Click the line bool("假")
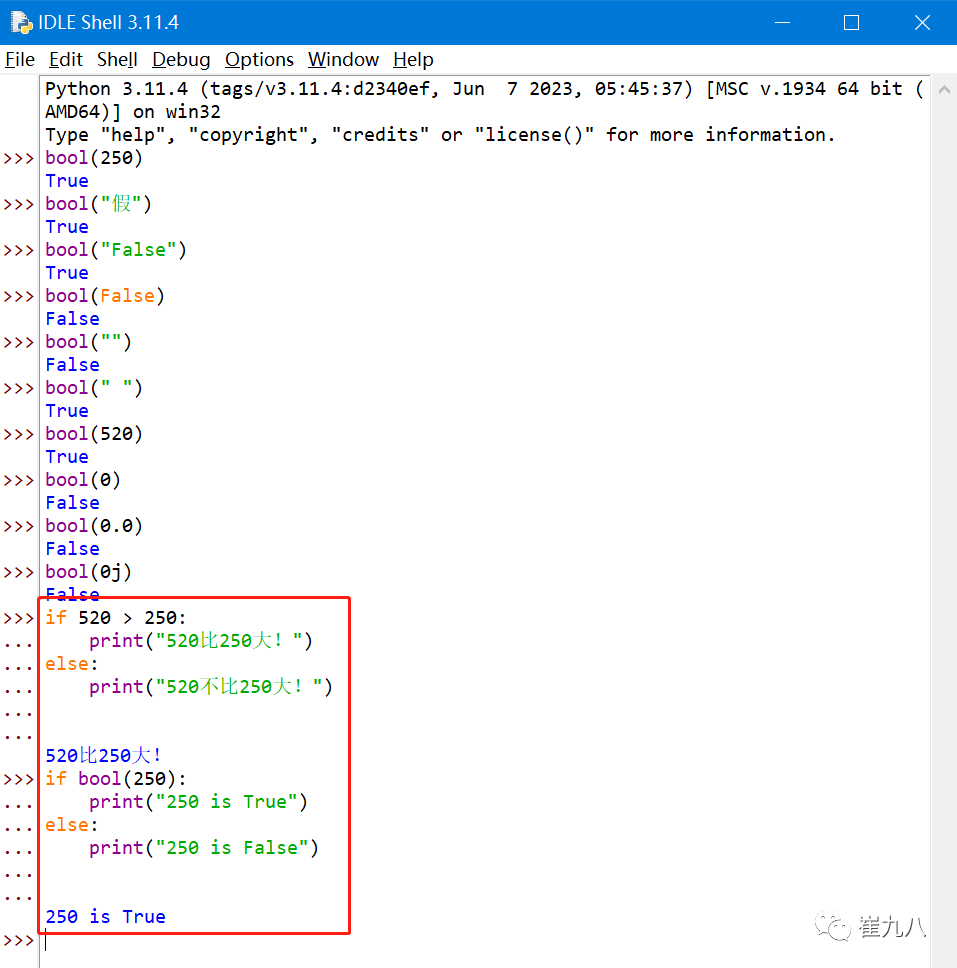Image resolution: width=957 pixels, height=968 pixels. [x=98, y=204]
